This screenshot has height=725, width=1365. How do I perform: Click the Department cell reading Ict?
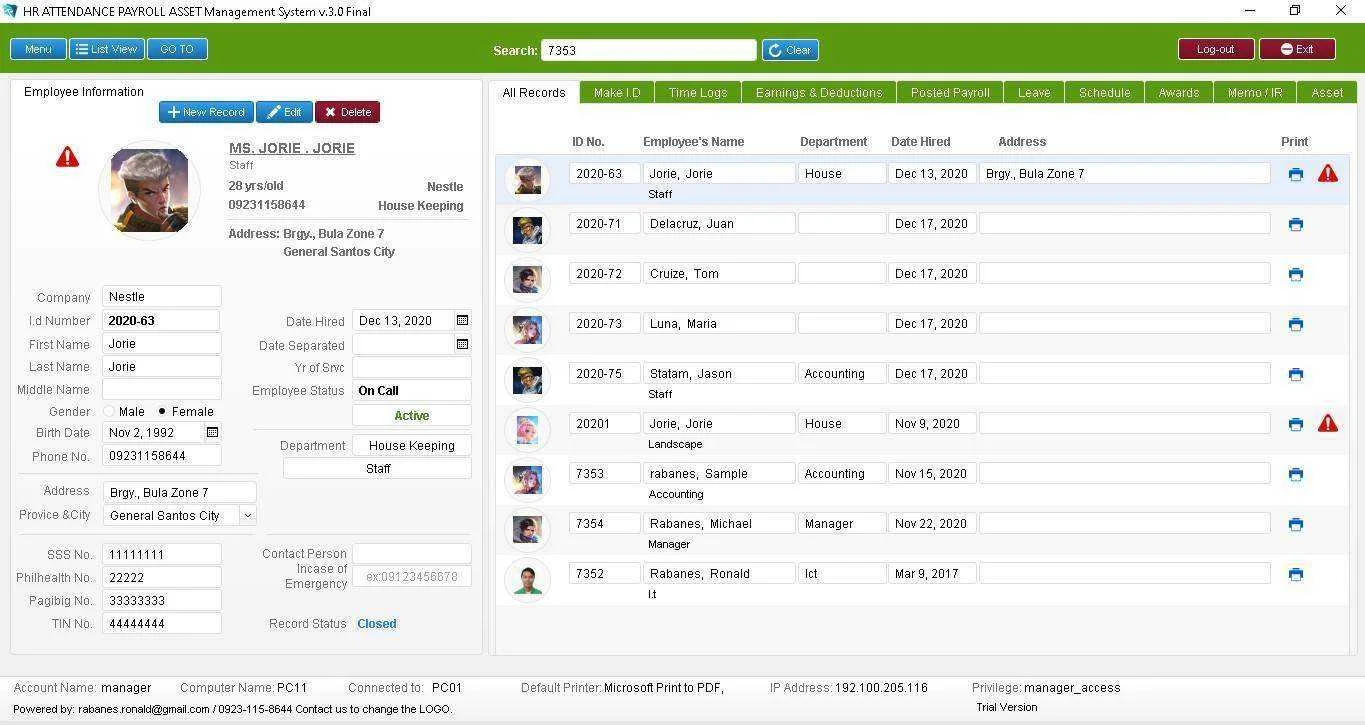point(842,573)
